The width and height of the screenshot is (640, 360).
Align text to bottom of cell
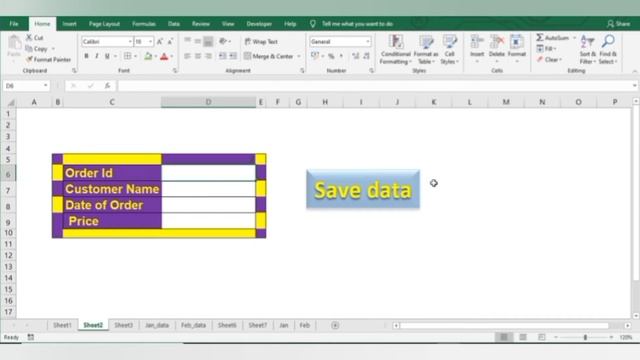pyautogui.click(x=208, y=41)
